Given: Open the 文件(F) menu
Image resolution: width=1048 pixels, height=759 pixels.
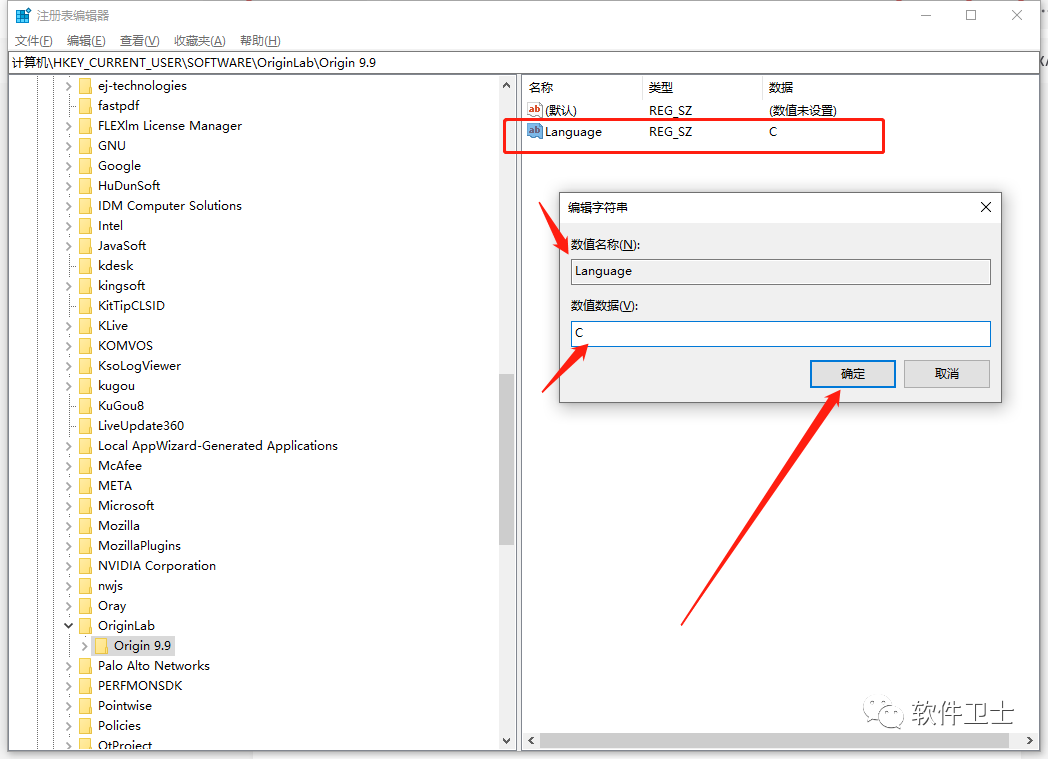Looking at the screenshot, I should [33, 41].
